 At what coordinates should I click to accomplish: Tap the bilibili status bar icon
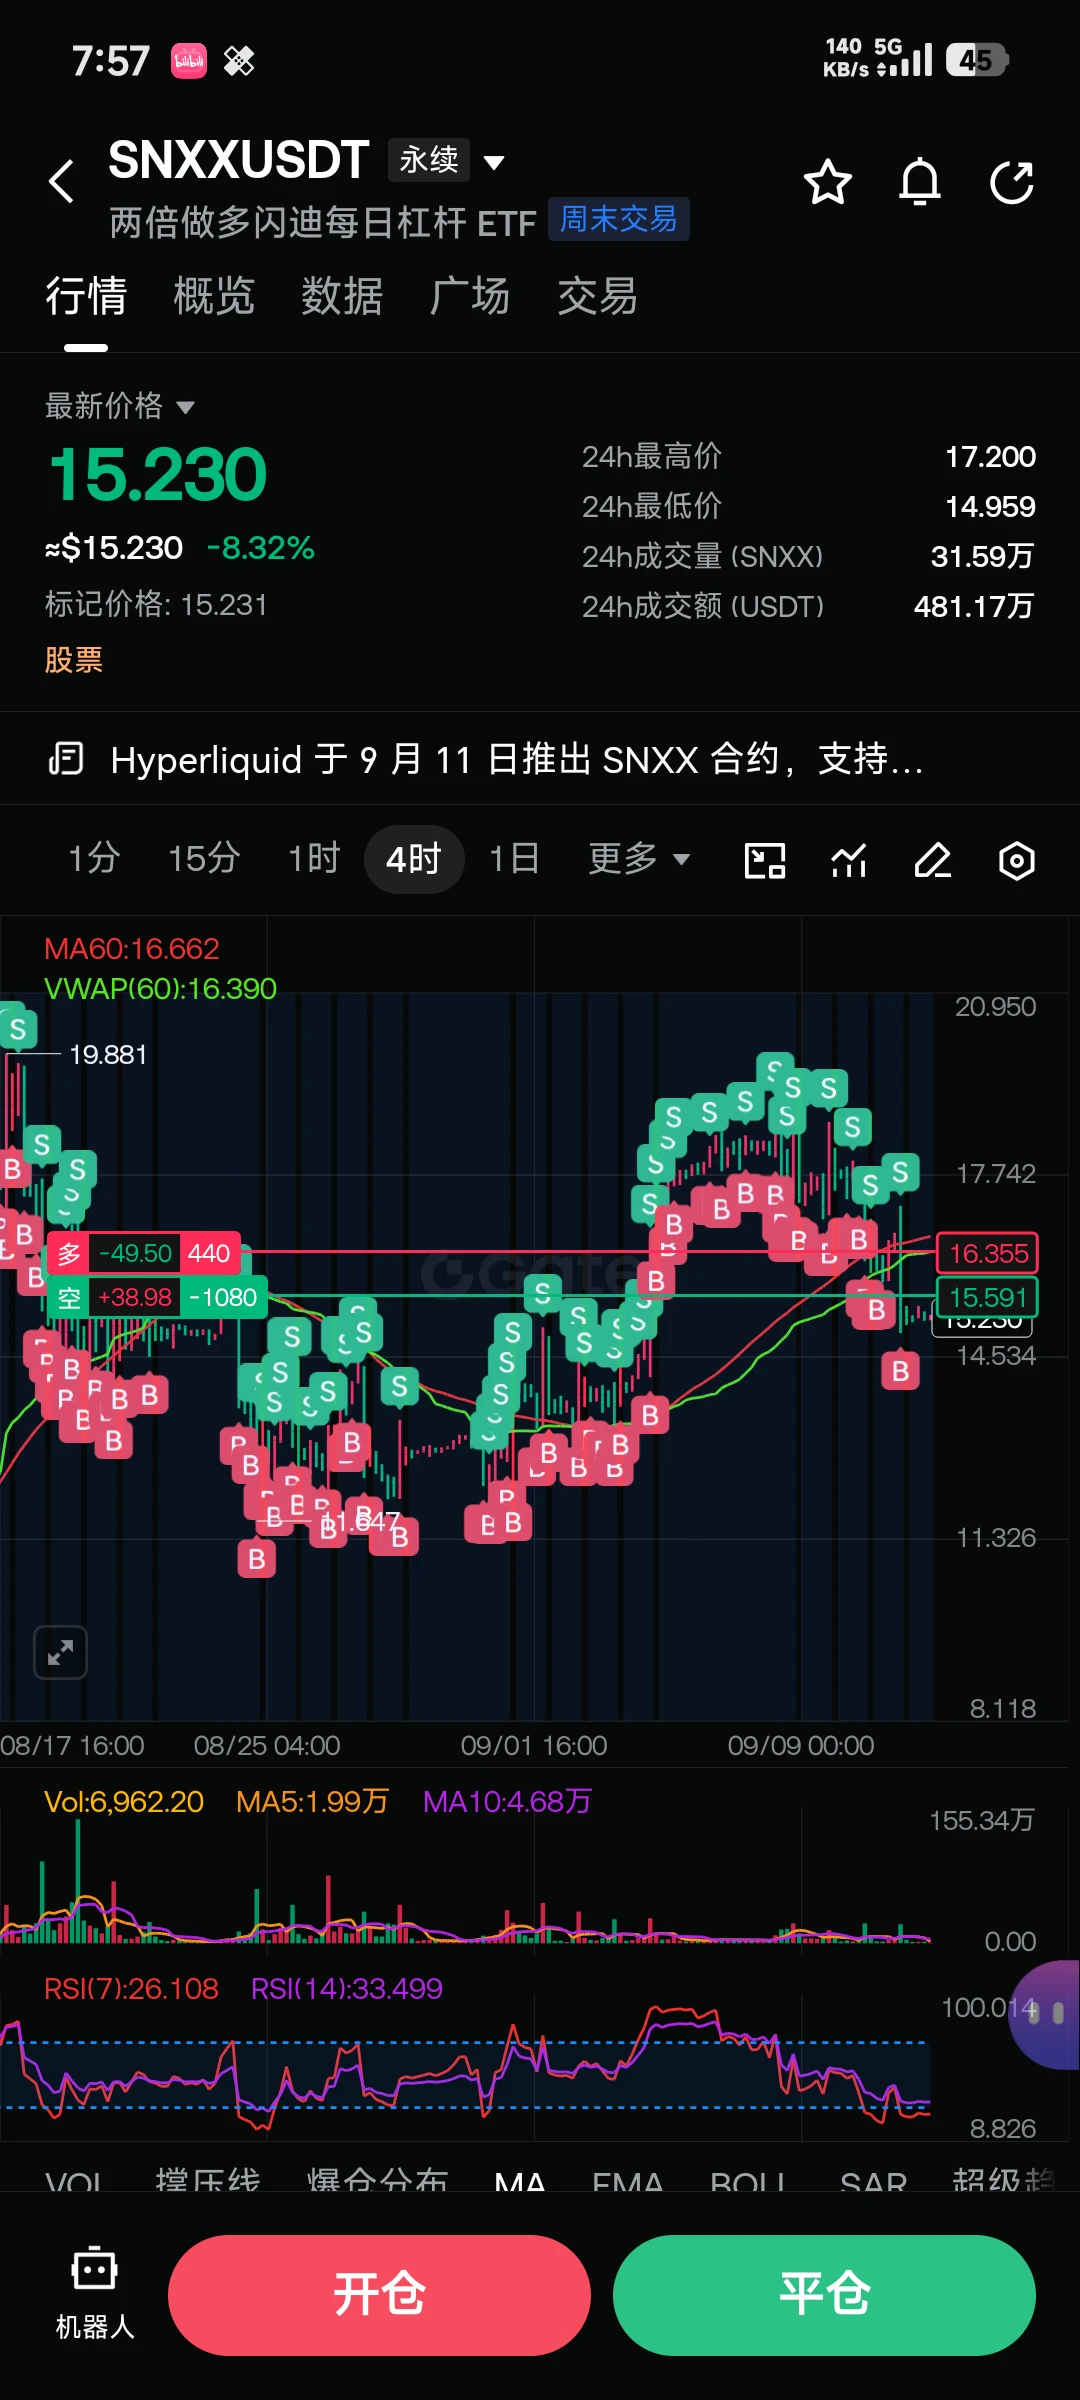click(x=189, y=61)
